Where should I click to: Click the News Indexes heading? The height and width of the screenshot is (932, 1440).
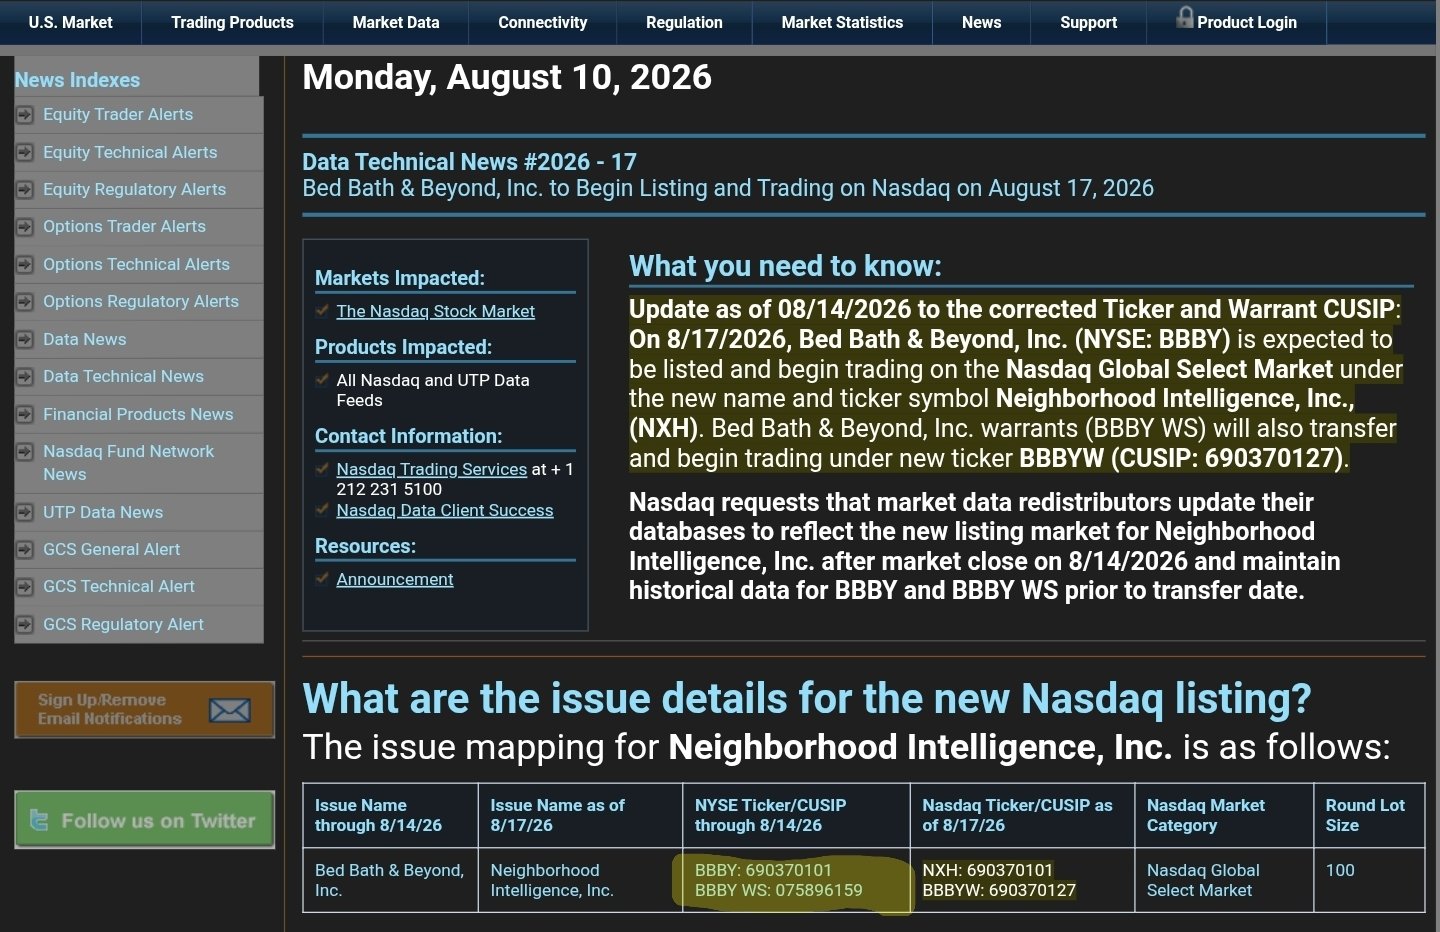point(77,80)
